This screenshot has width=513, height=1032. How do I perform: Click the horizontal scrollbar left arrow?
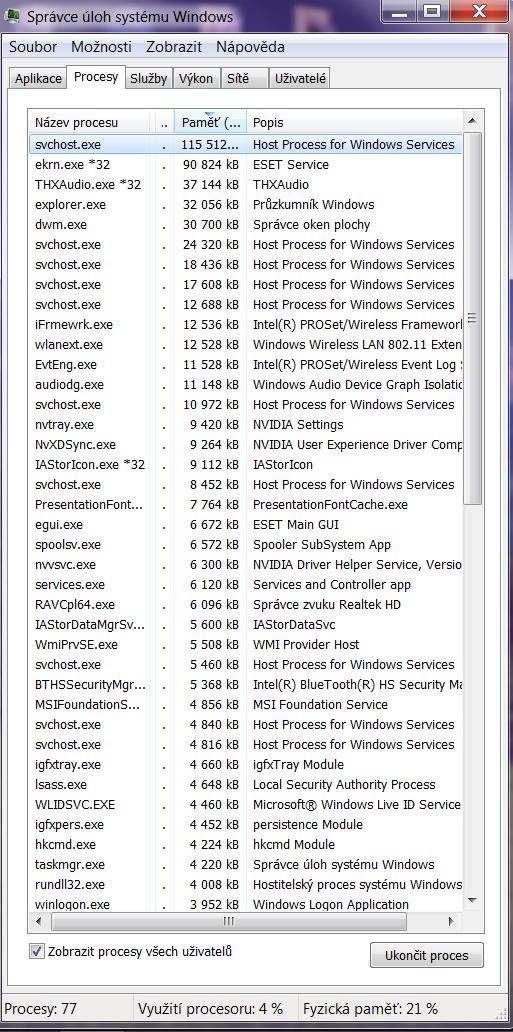click(x=39, y=921)
